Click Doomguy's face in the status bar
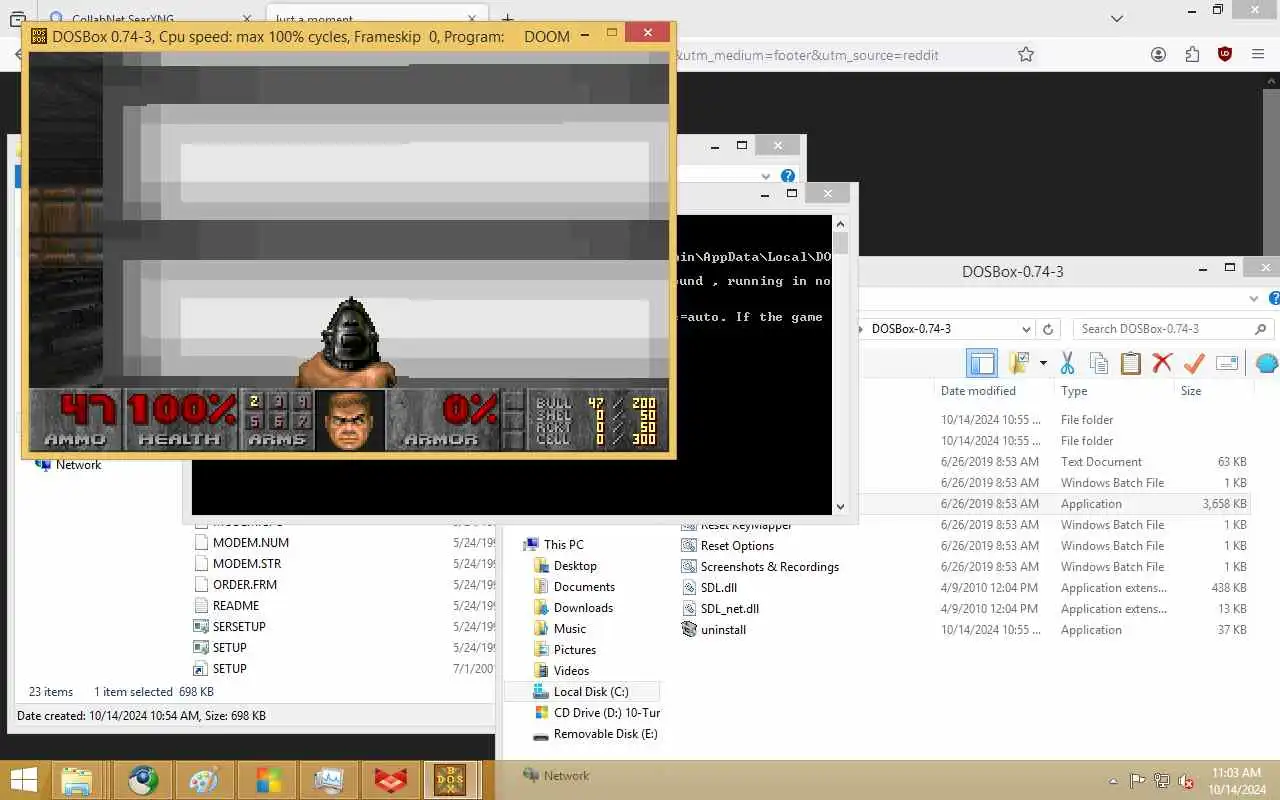 [x=350, y=420]
